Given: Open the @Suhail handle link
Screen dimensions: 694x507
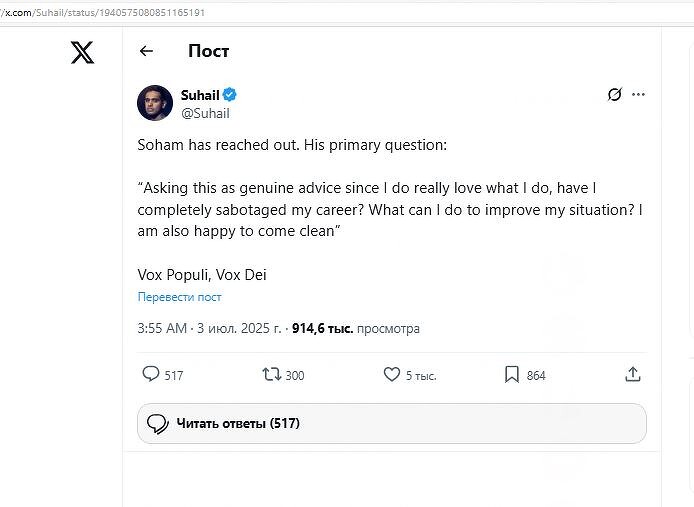Looking at the screenshot, I should [205, 113].
